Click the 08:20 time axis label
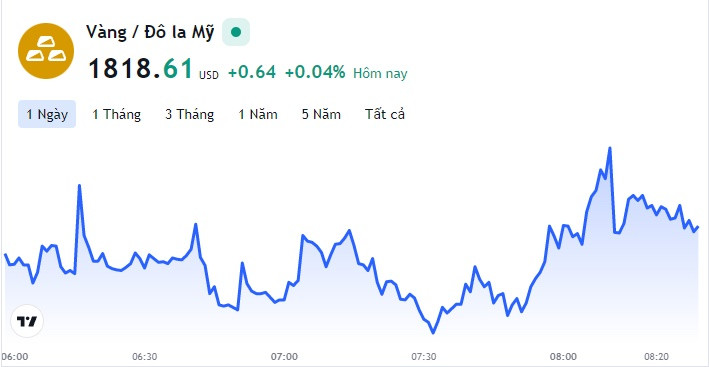 click(657, 357)
